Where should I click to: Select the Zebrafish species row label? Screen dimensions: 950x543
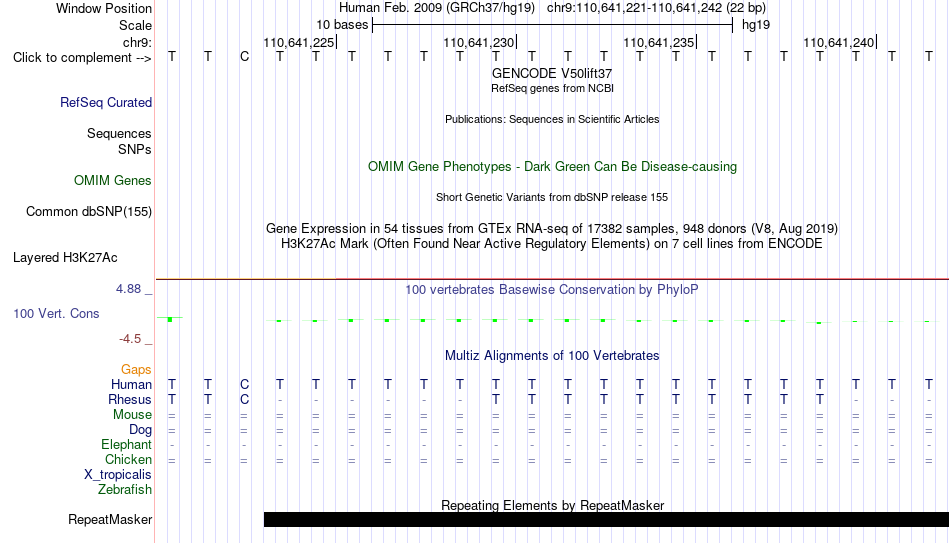125,489
